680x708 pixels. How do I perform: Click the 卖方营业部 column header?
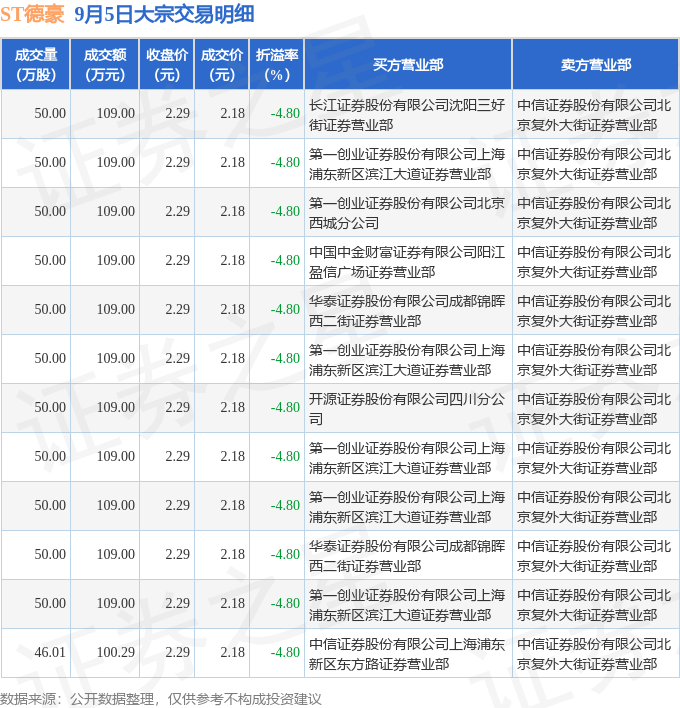click(596, 64)
